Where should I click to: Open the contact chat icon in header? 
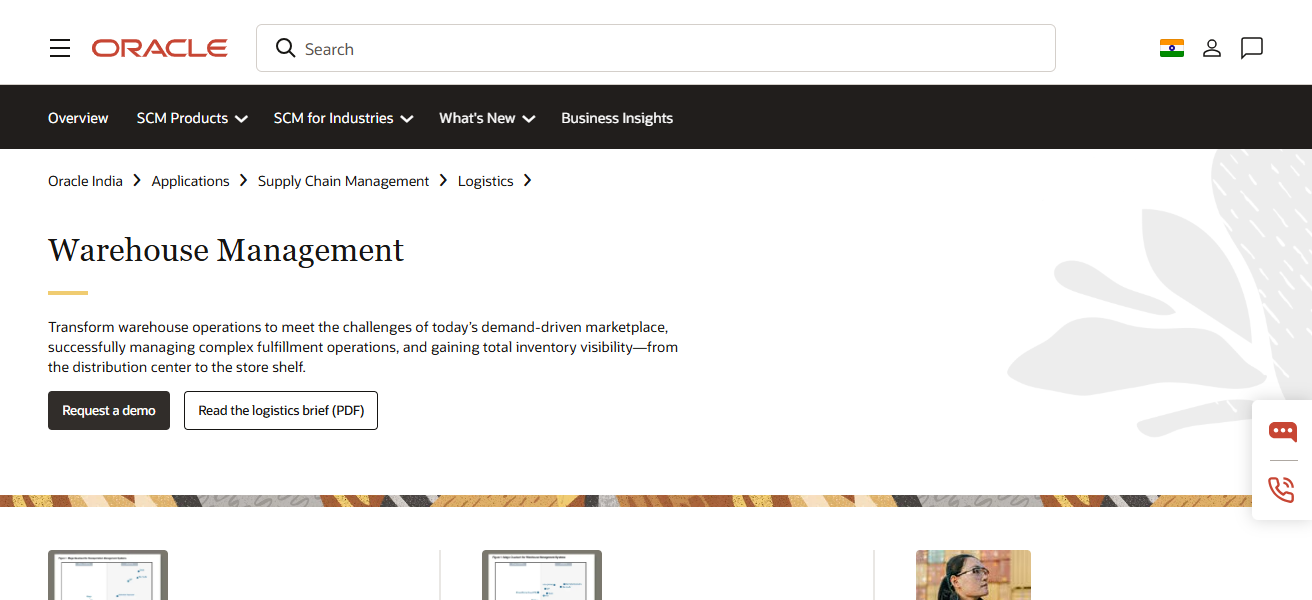pyautogui.click(x=1252, y=48)
